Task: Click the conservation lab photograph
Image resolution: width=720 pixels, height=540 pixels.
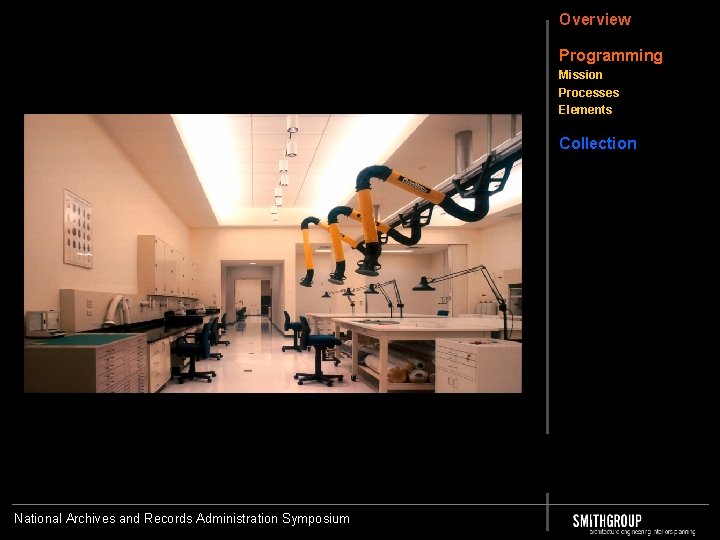Action: tap(273, 253)
